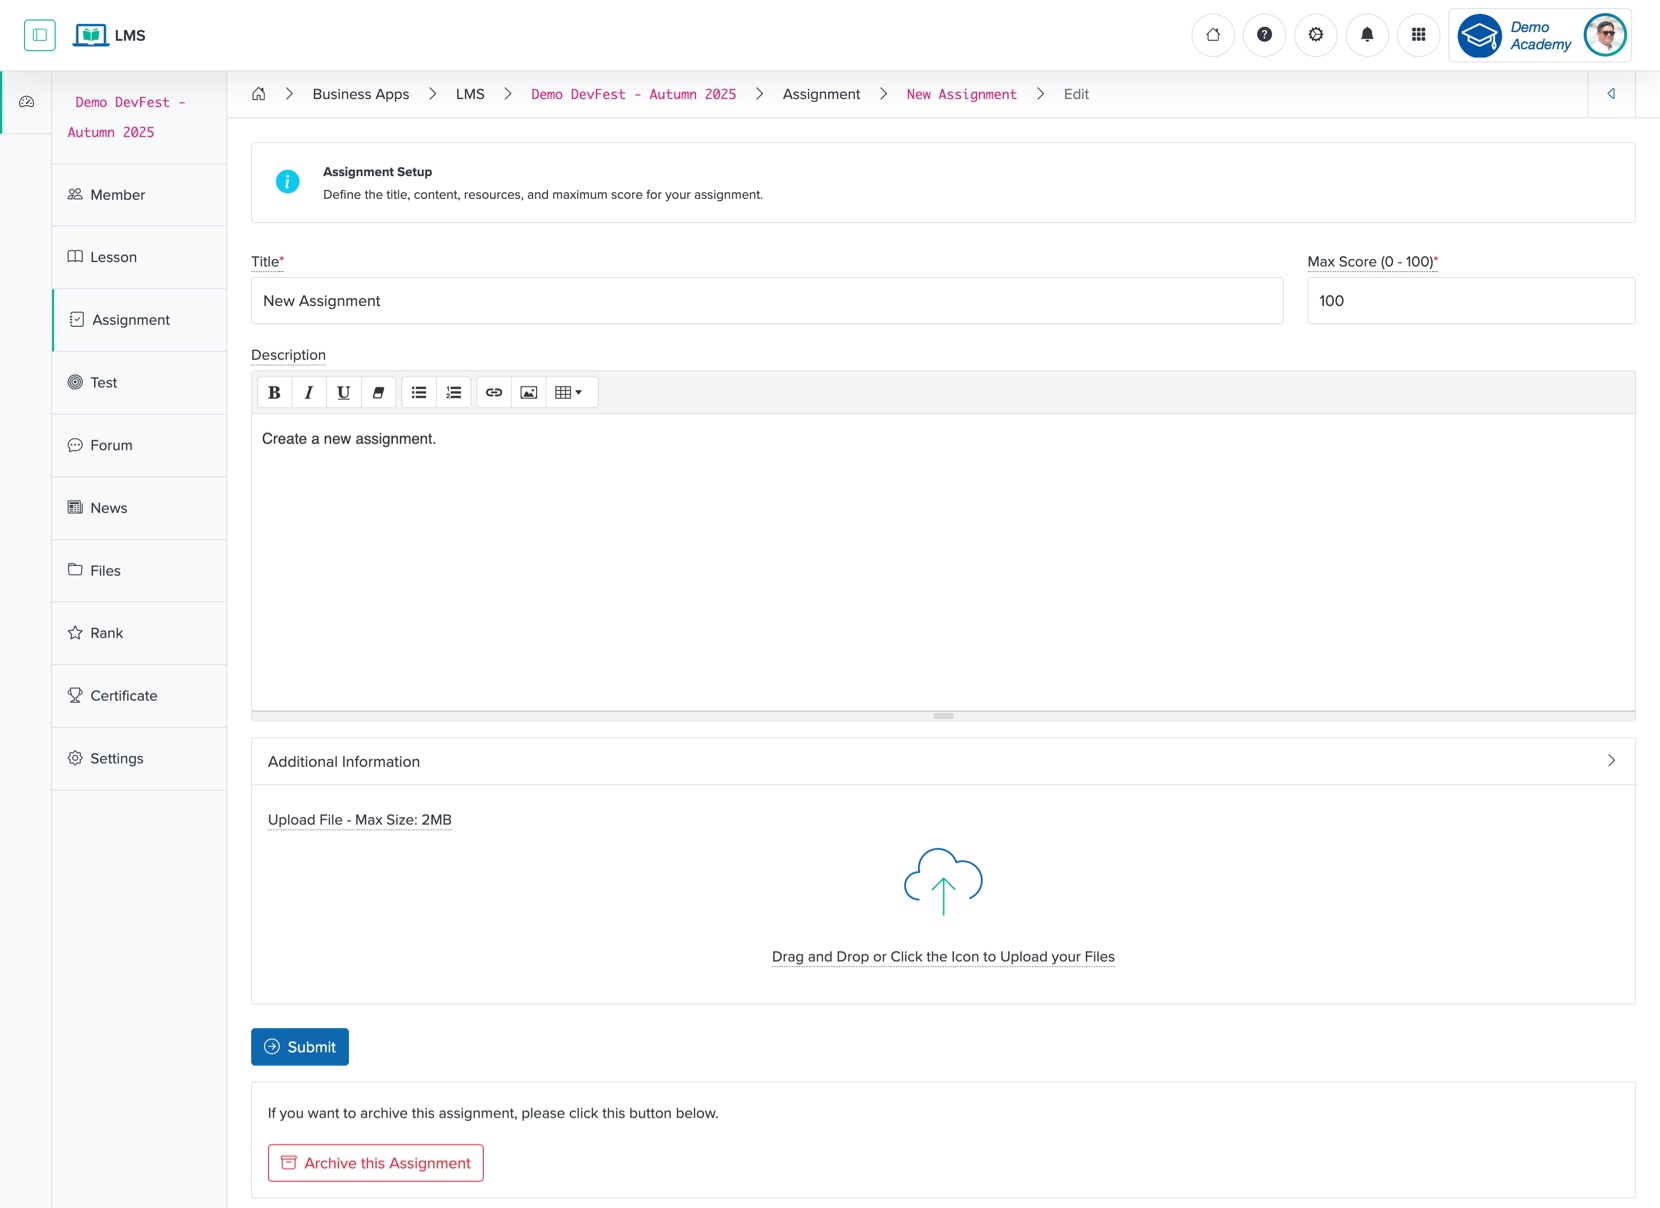Apply bold formatting in the description editor
1660x1208 pixels.
(x=274, y=392)
